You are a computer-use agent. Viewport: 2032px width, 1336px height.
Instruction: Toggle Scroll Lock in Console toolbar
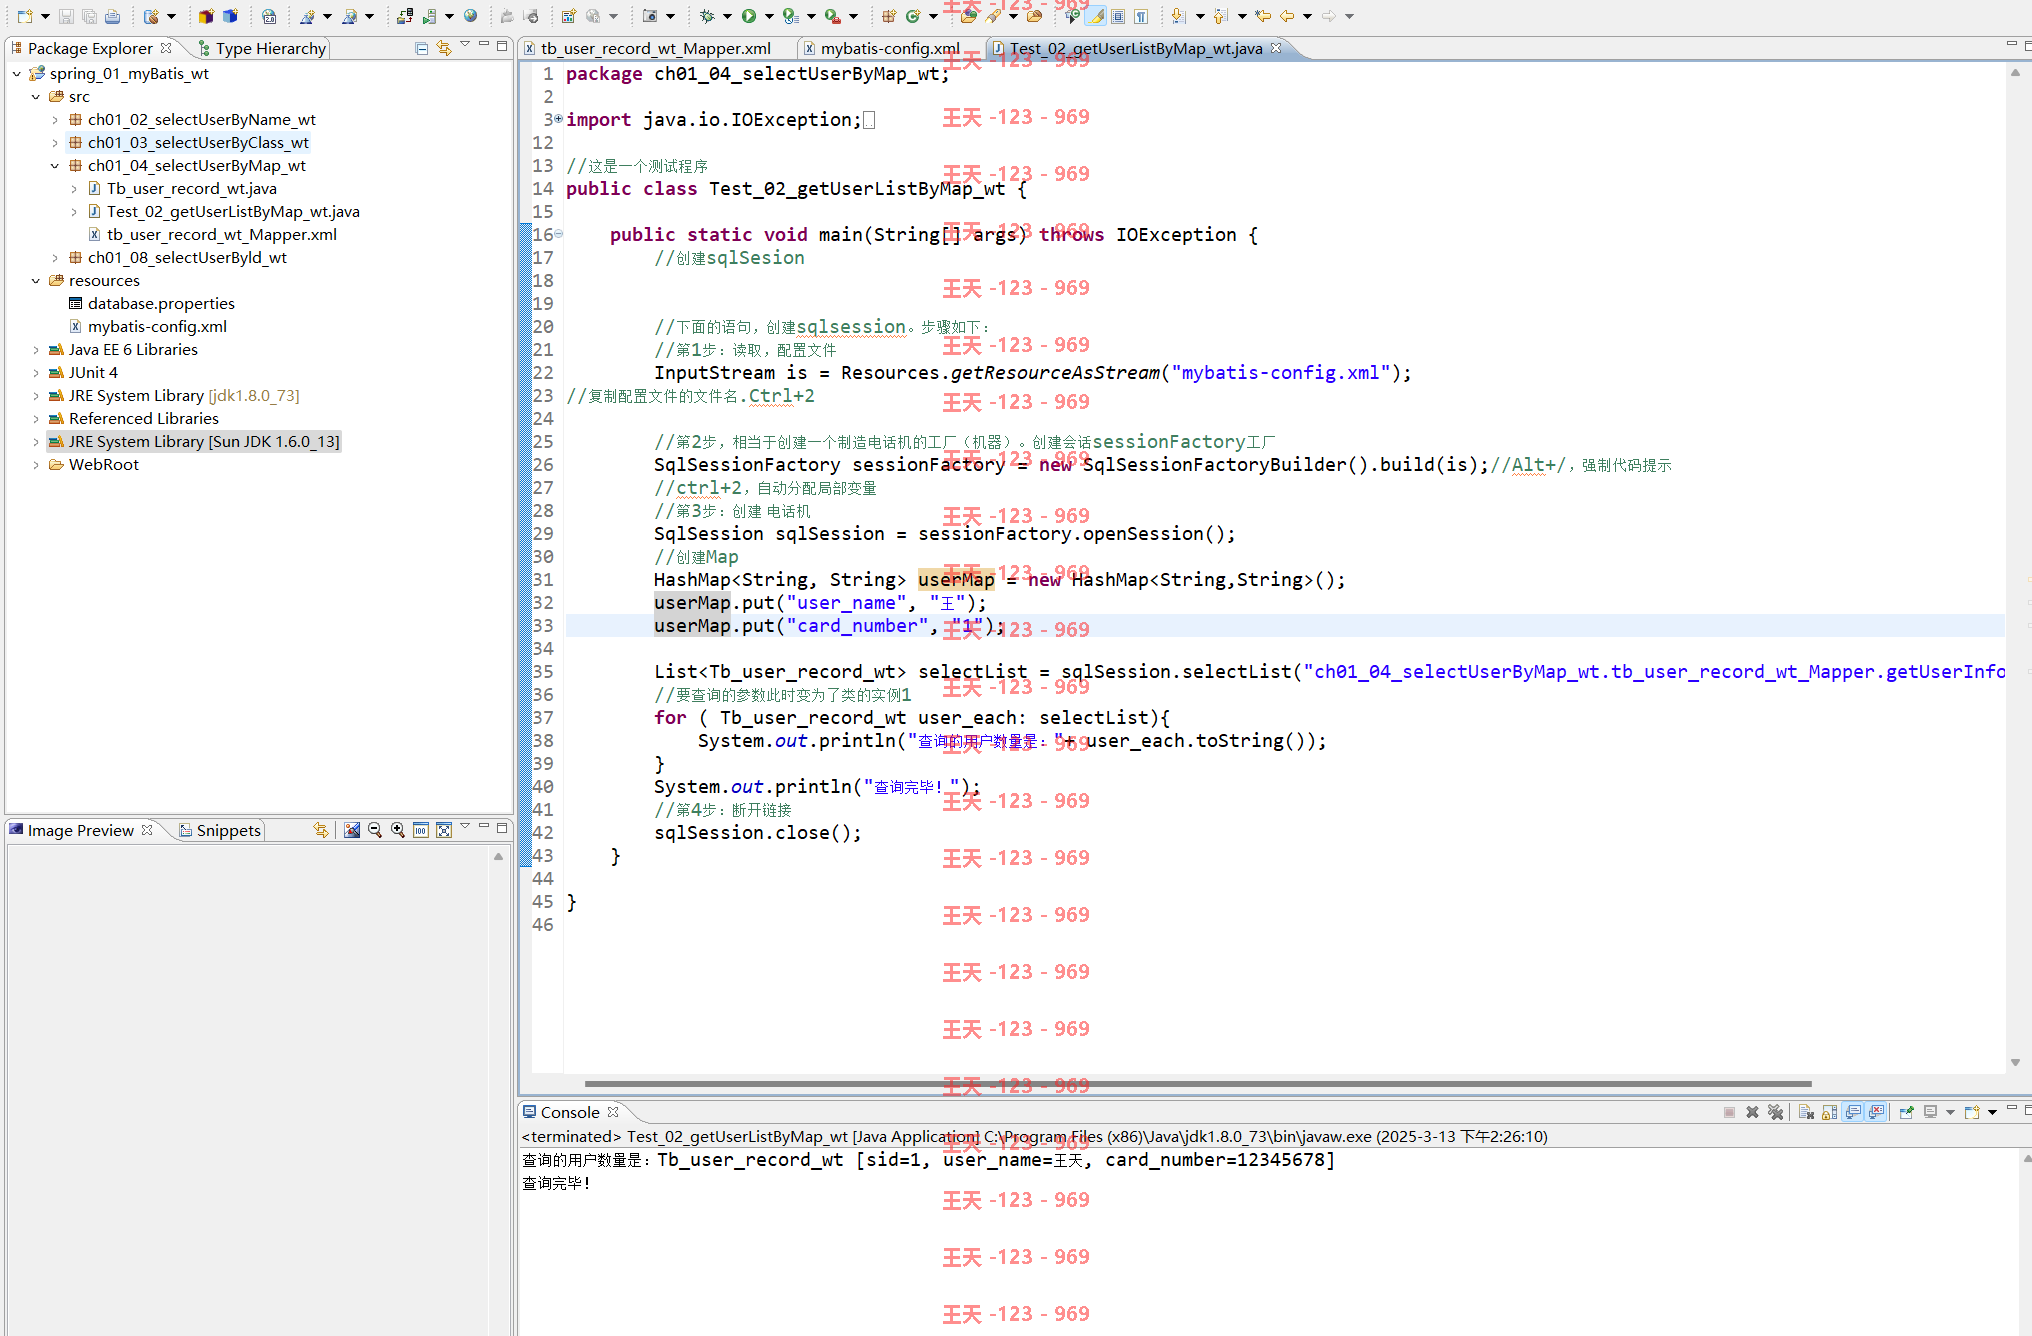1829,1112
